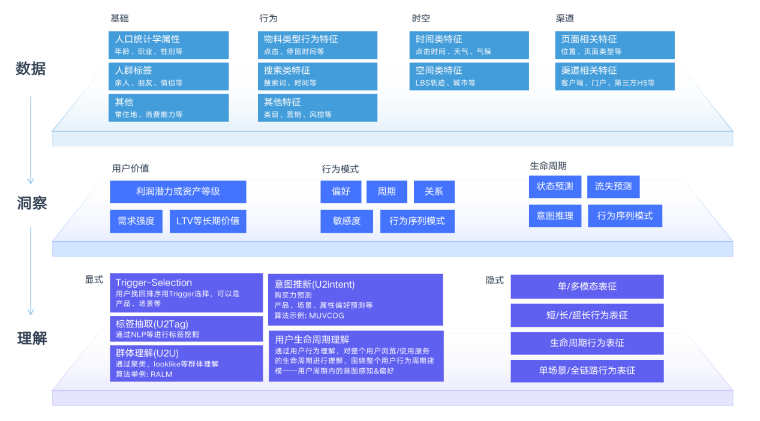Click the 状态预测 box

coord(555,187)
